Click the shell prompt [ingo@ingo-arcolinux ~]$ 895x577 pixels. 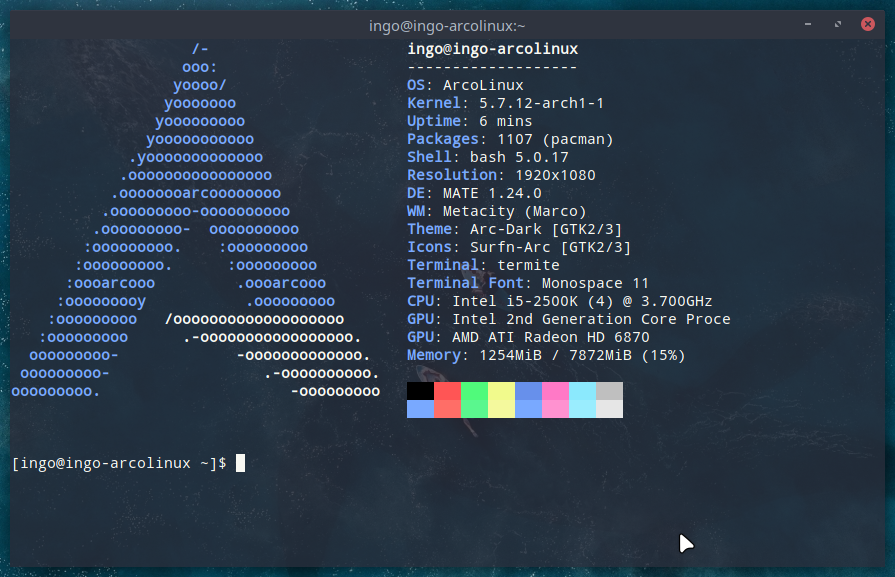(119, 463)
